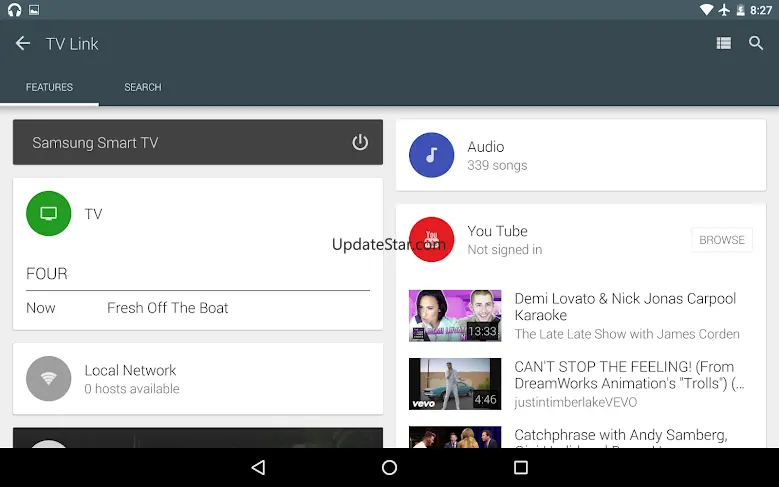This screenshot has height=487, width=779.
Task: Select the 'CAN'T STOP THE FEELING!' video title
Action: (x=629, y=375)
